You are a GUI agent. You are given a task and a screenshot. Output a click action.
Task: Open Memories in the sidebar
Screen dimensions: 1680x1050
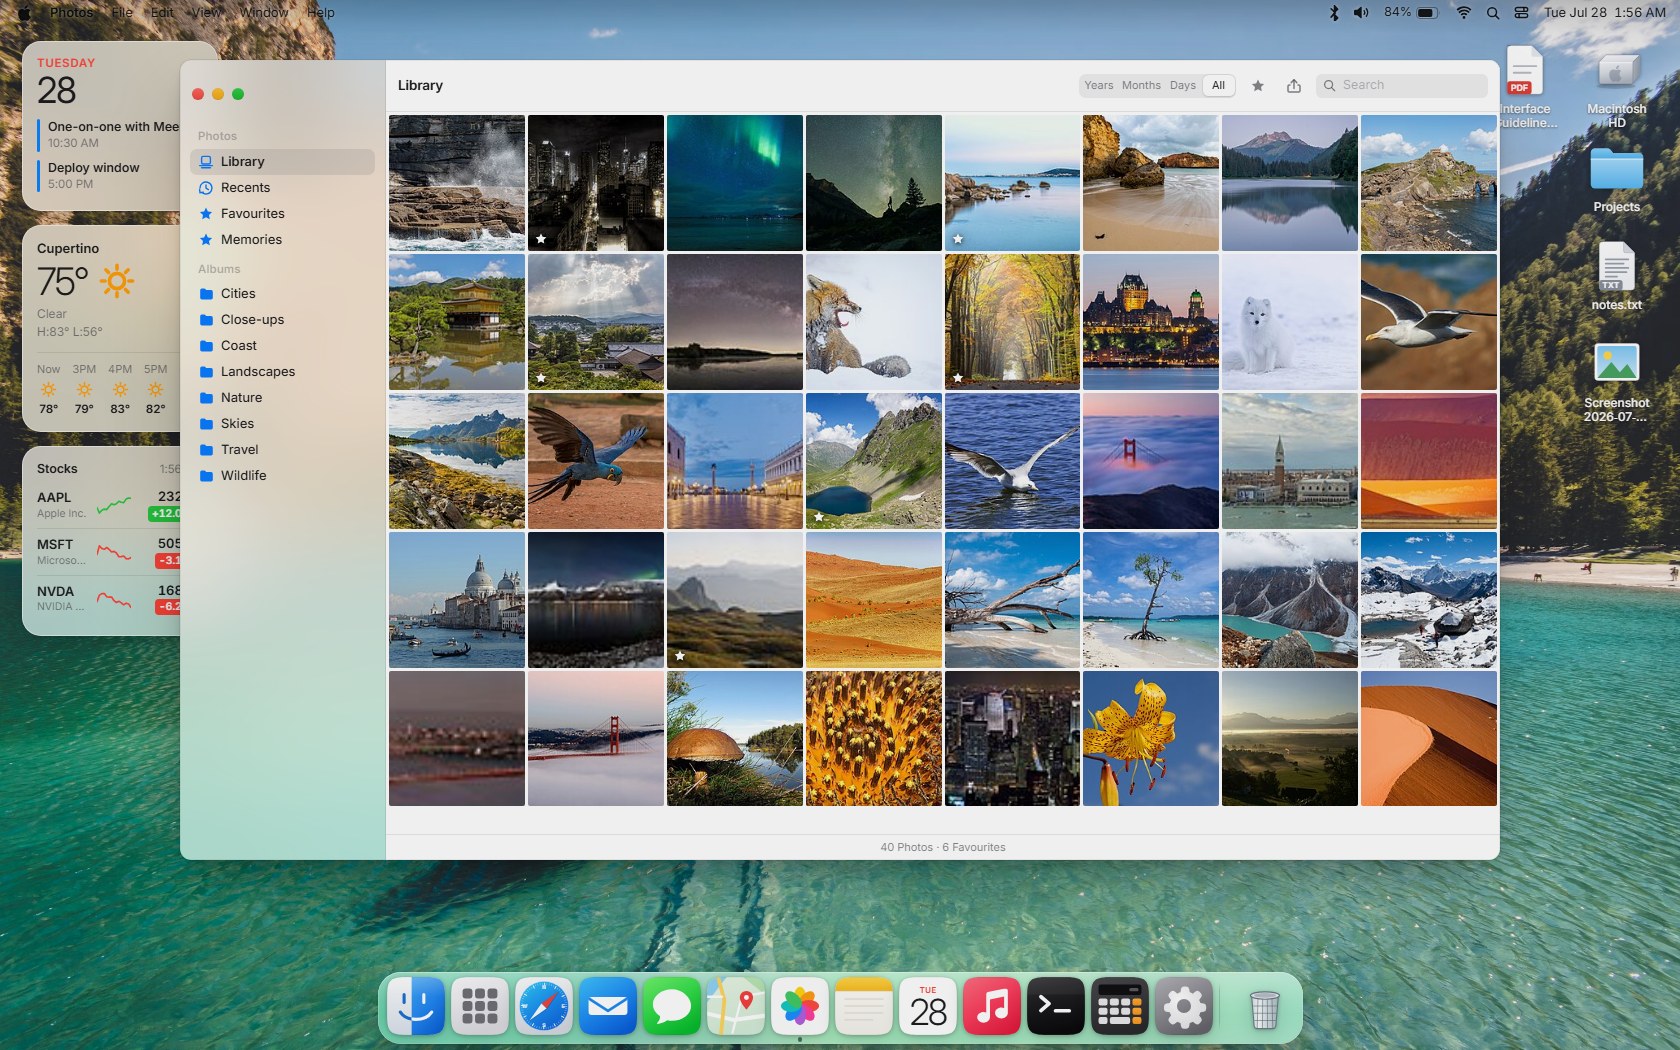(x=282, y=240)
